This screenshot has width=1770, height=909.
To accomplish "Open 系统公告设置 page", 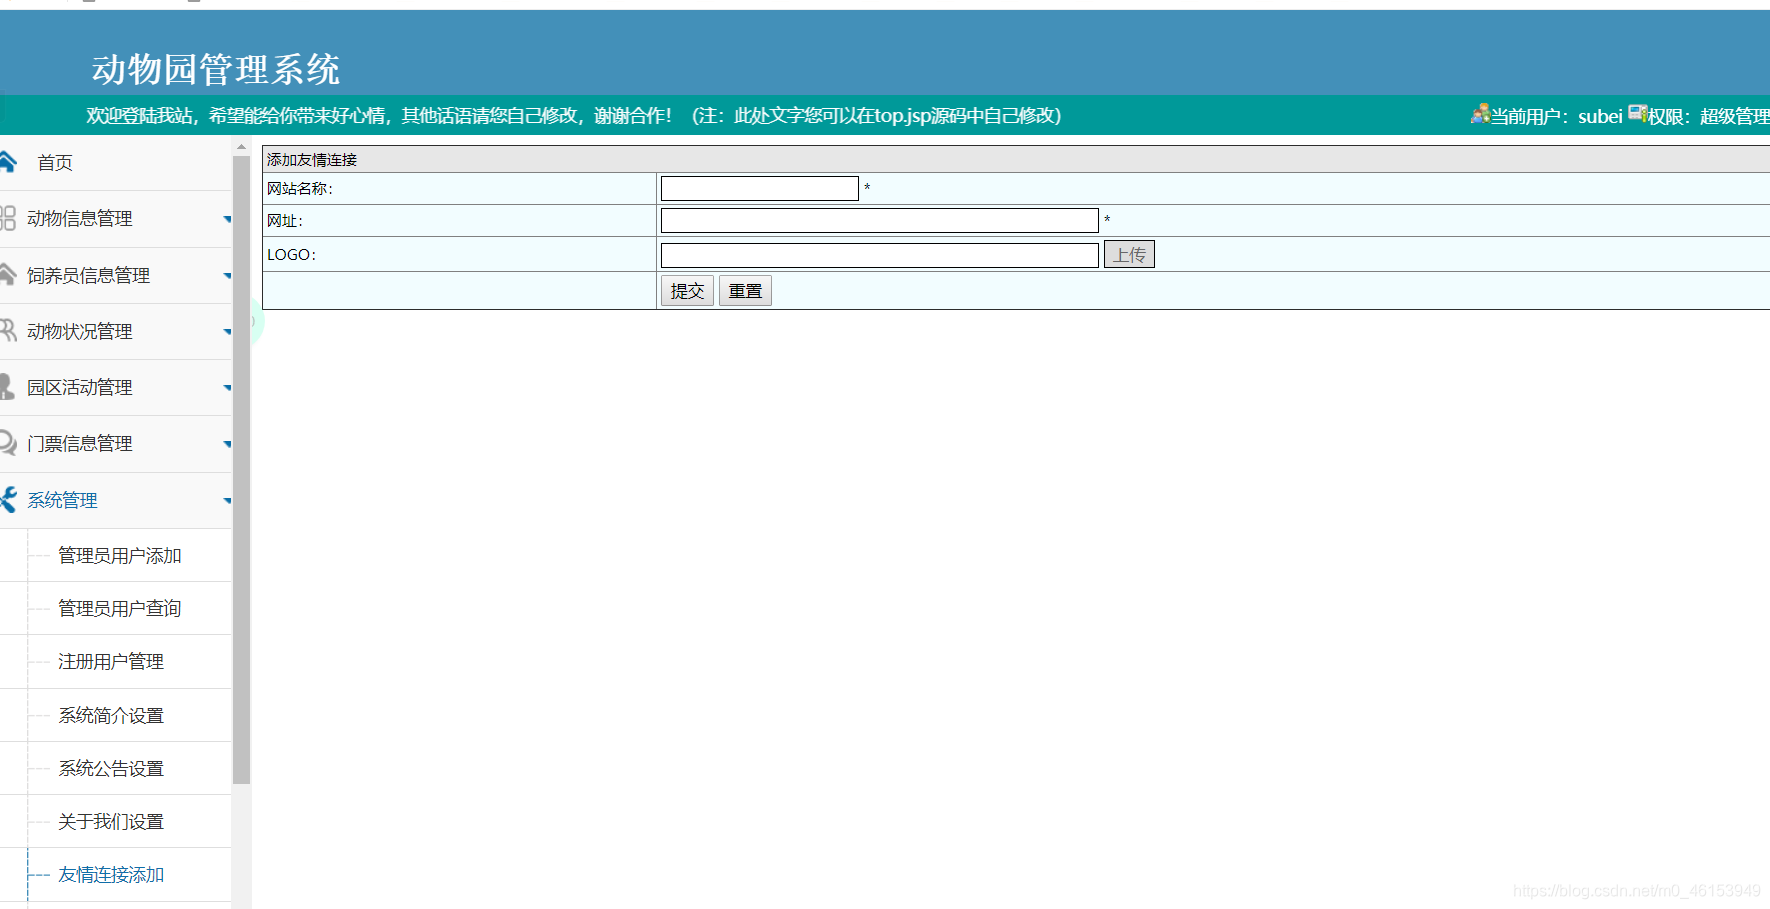I will (x=111, y=768).
